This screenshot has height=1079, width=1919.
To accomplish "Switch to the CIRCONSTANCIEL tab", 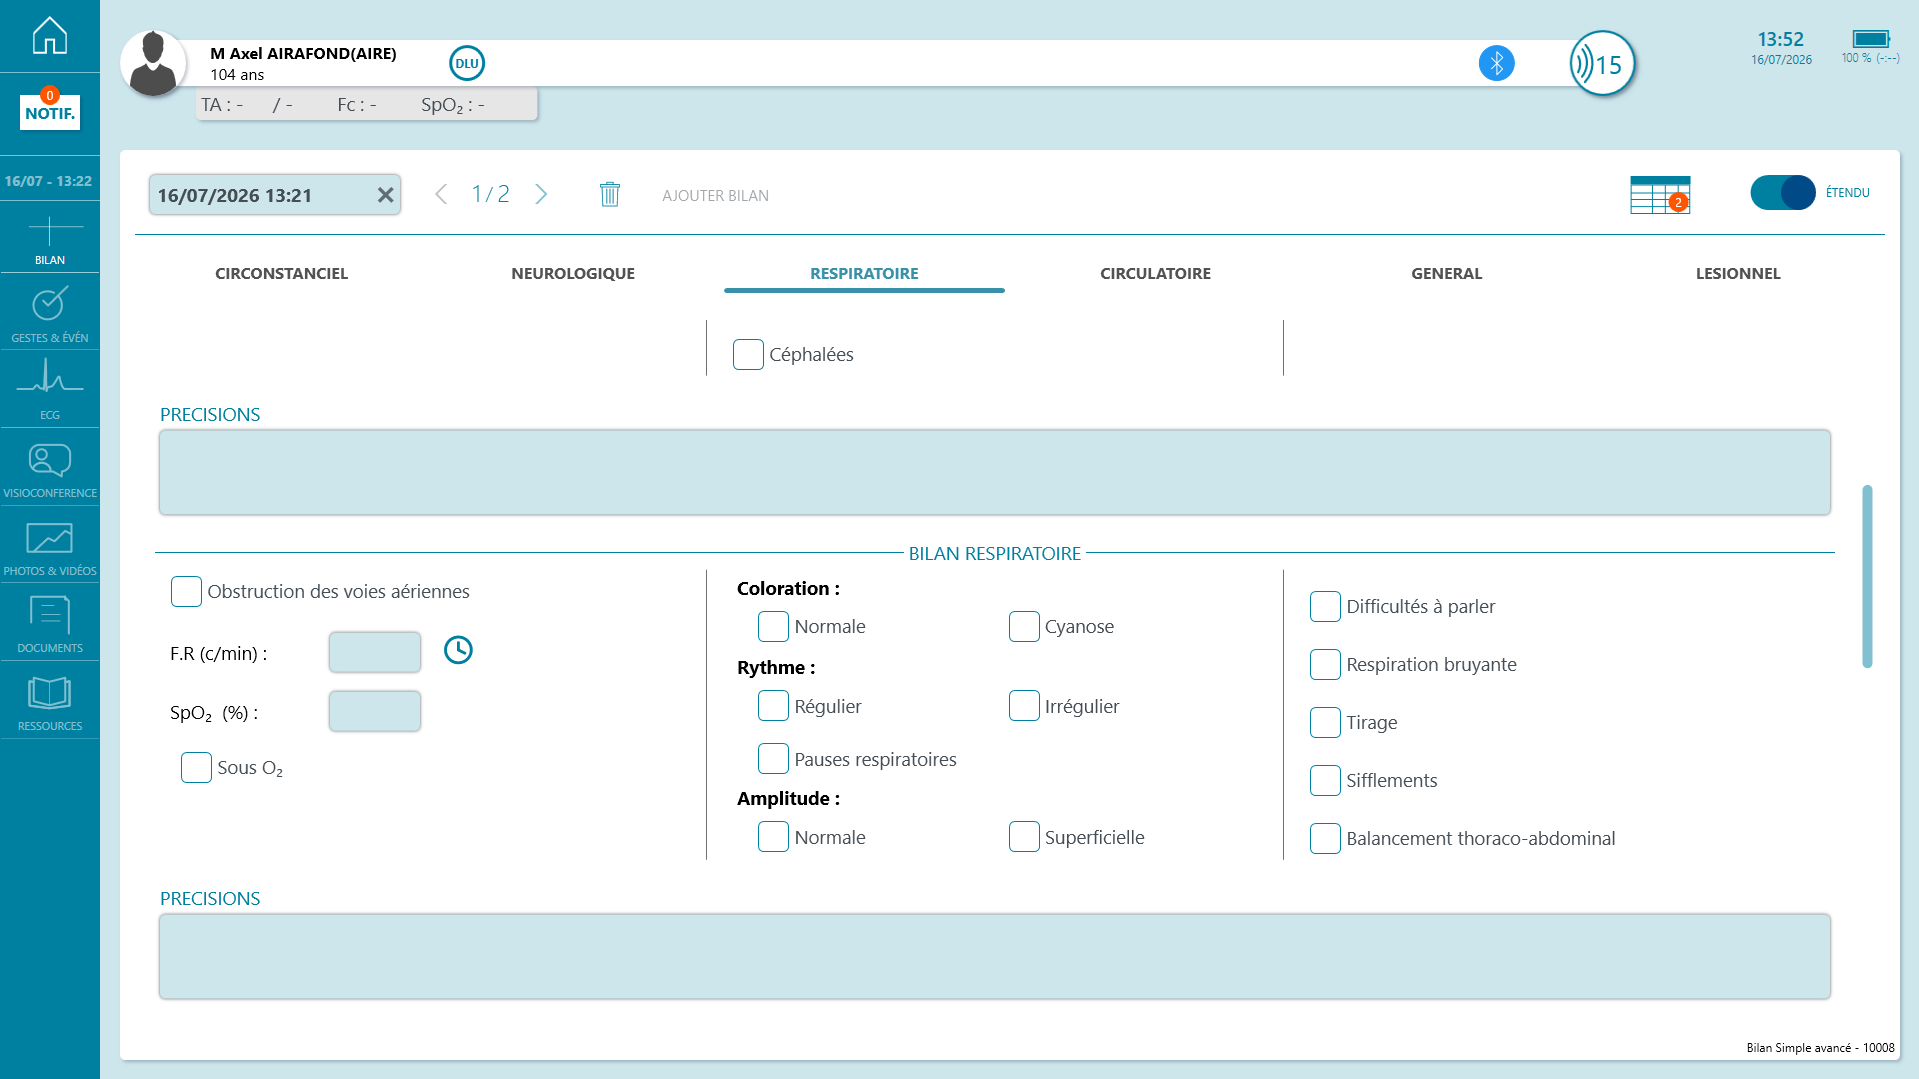I will (282, 273).
